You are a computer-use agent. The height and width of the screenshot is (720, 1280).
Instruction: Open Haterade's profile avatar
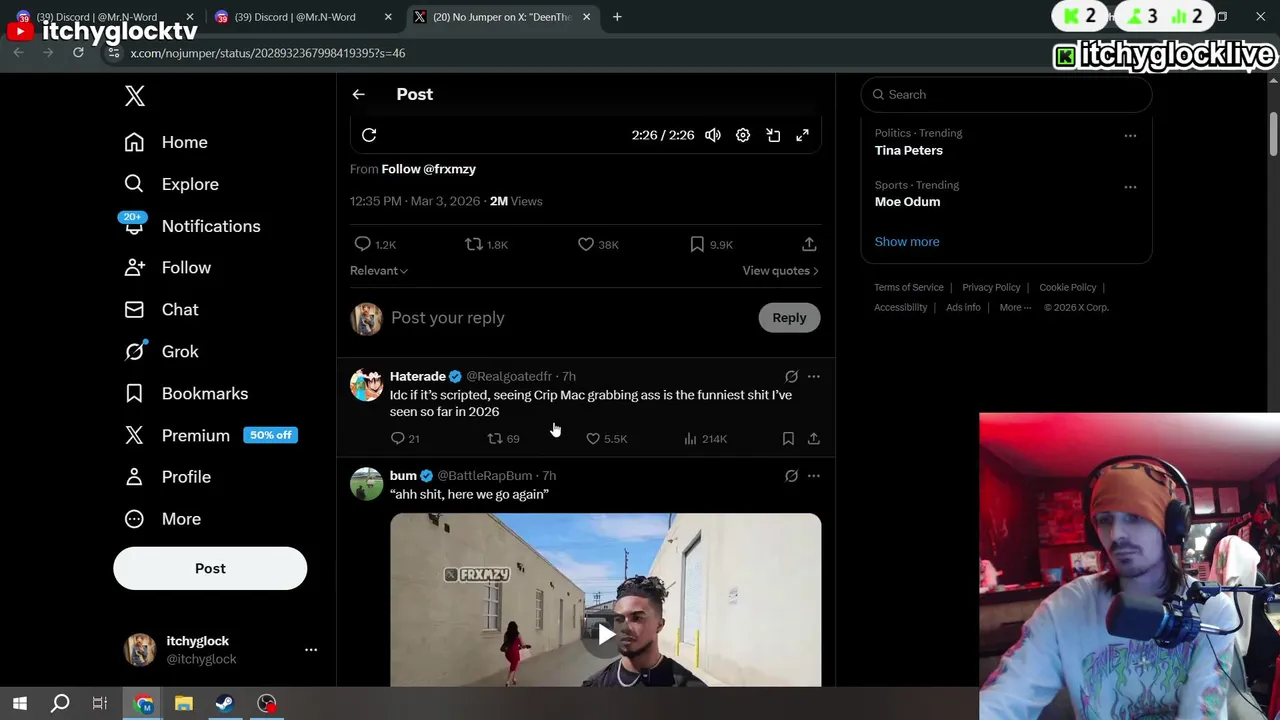coord(366,385)
